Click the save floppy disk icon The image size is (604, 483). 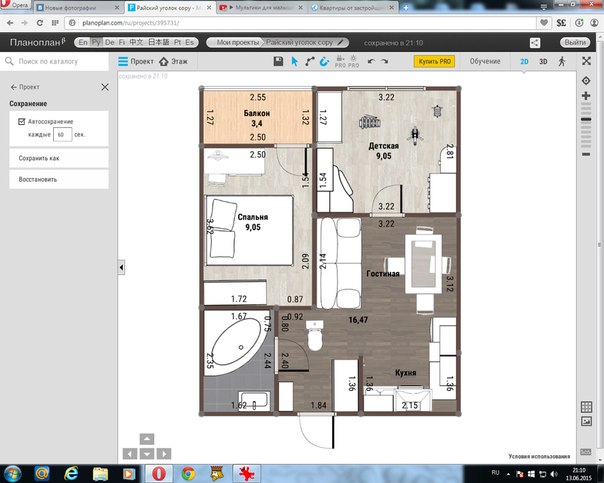pos(278,61)
